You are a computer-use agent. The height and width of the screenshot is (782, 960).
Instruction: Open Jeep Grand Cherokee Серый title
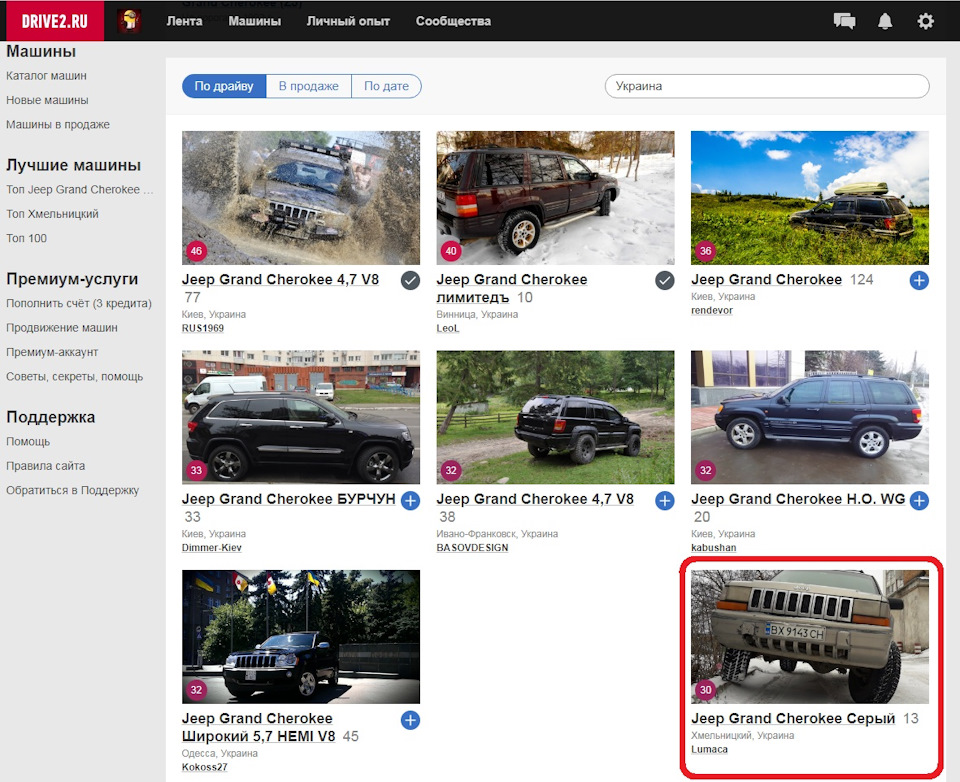[793, 719]
